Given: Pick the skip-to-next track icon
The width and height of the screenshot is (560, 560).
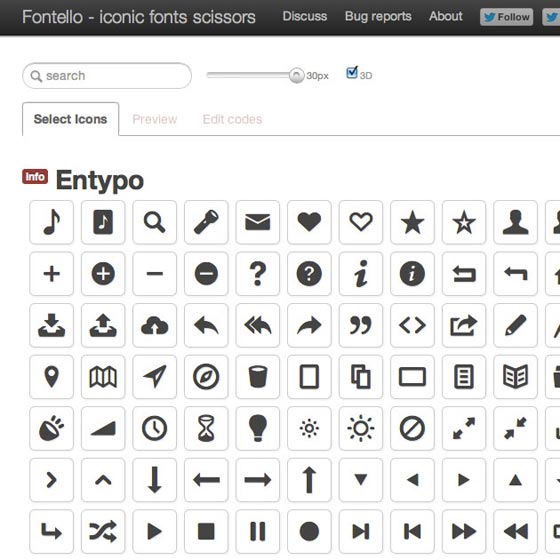Looking at the screenshot, I should tap(361, 531).
